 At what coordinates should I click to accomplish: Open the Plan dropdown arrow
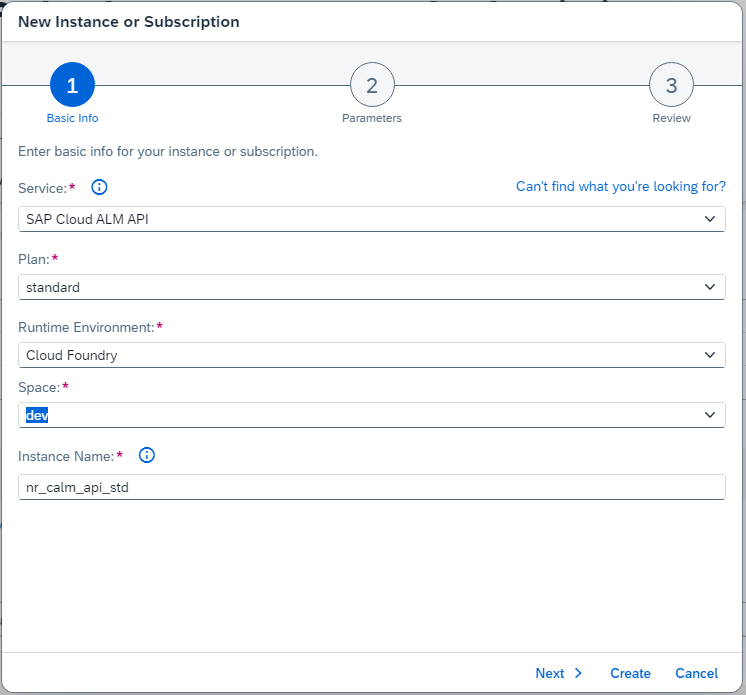coord(710,287)
